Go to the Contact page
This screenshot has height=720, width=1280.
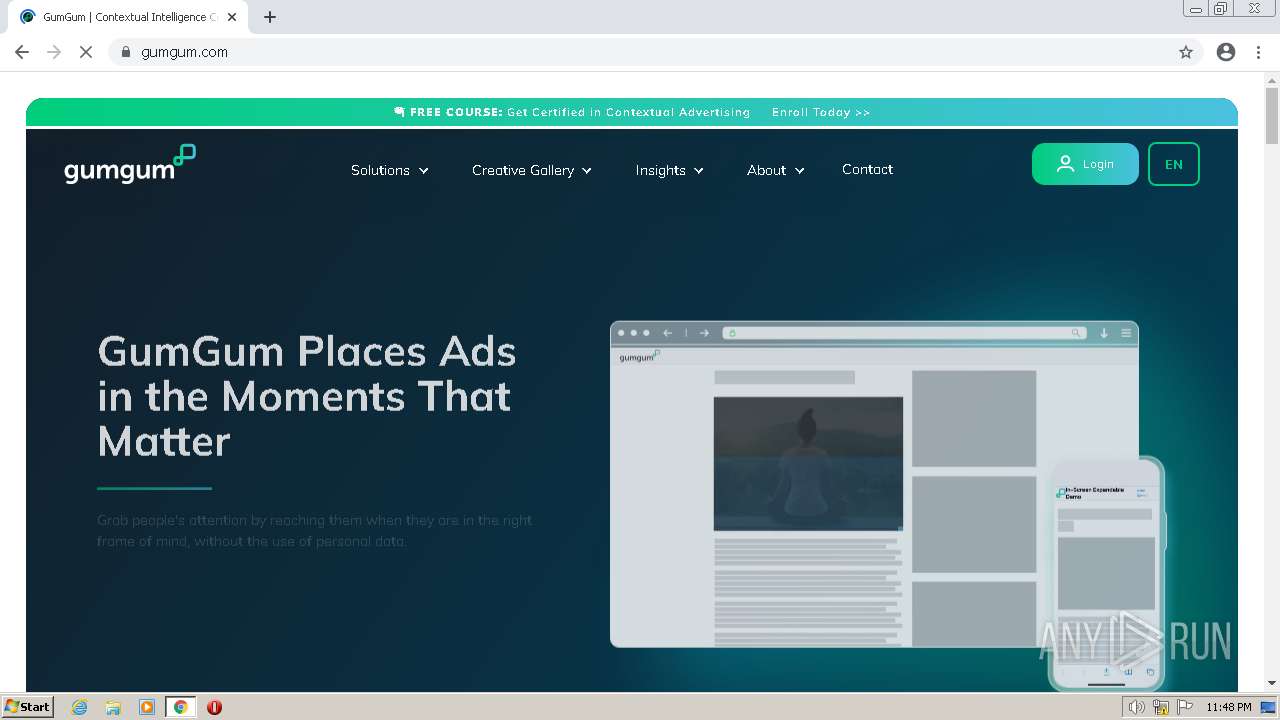[867, 169]
